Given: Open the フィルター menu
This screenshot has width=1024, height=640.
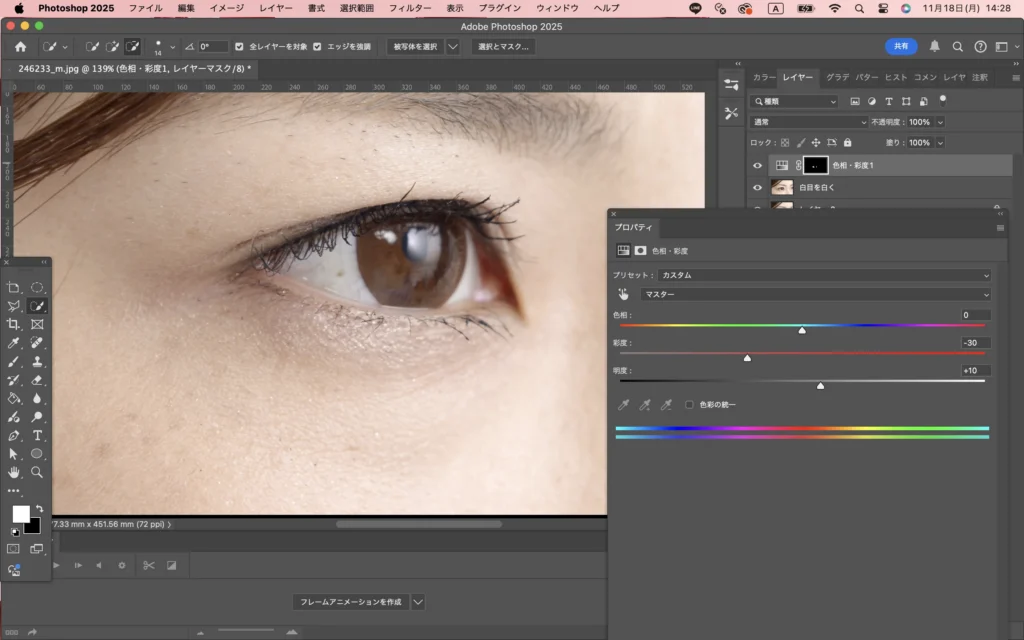Looking at the screenshot, I should [409, 8].
